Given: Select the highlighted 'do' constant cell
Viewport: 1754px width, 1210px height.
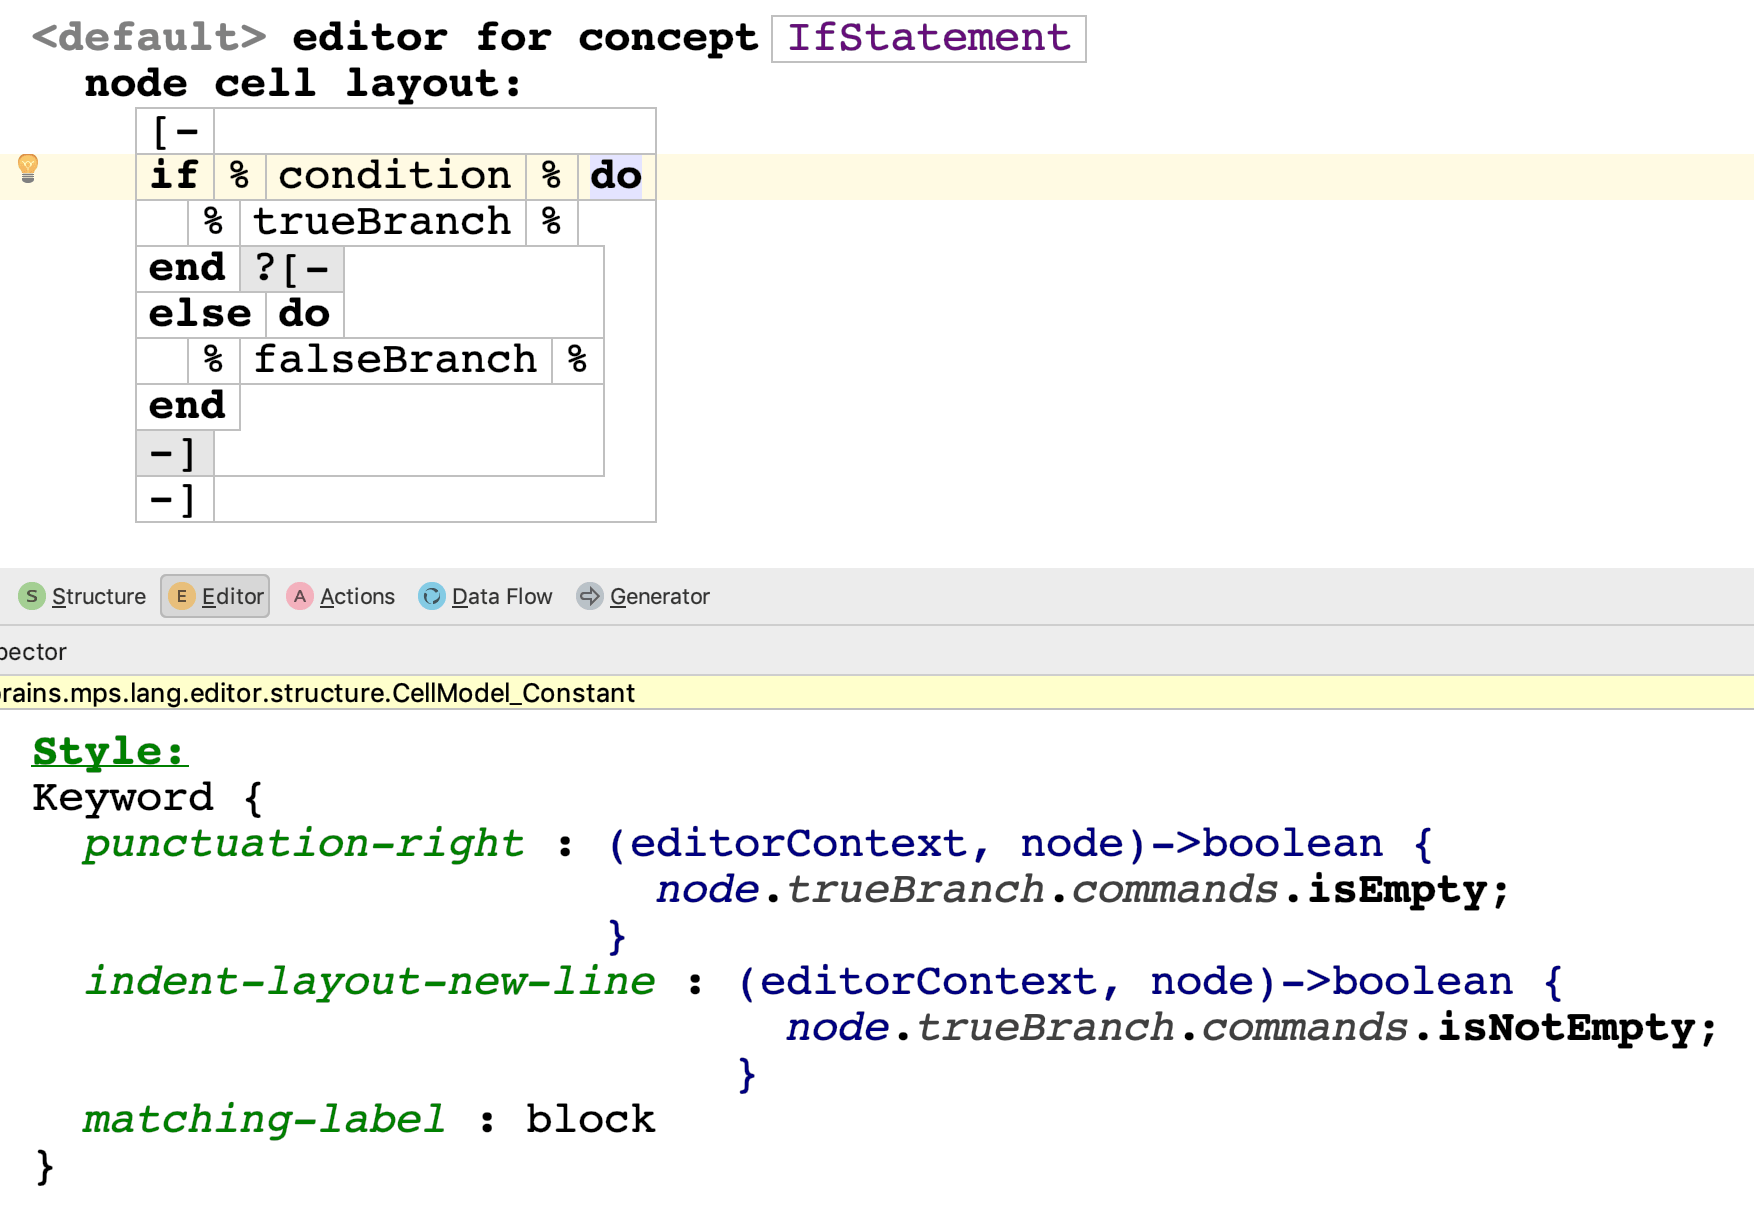Looking at the screenshot, I should [615, 176].
